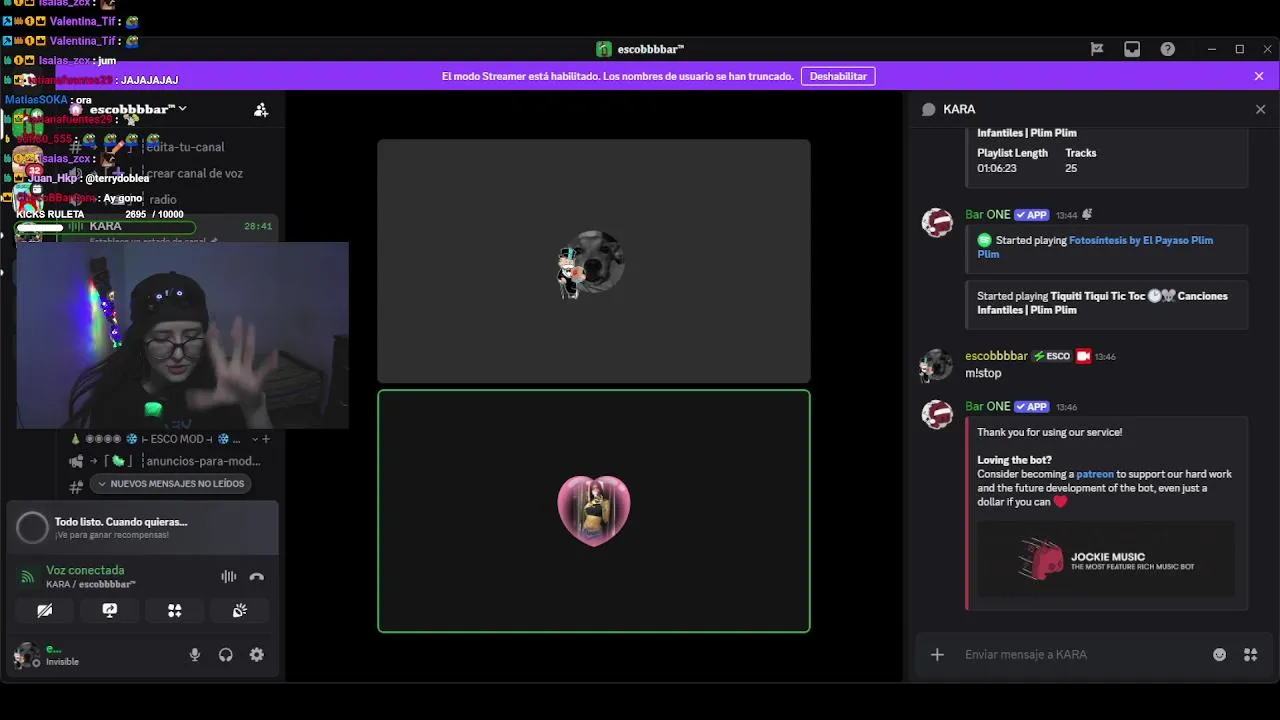
Task: Click the red video icon beside ESCO tag
Action: pyautogui.click(x=1083, y=356)
